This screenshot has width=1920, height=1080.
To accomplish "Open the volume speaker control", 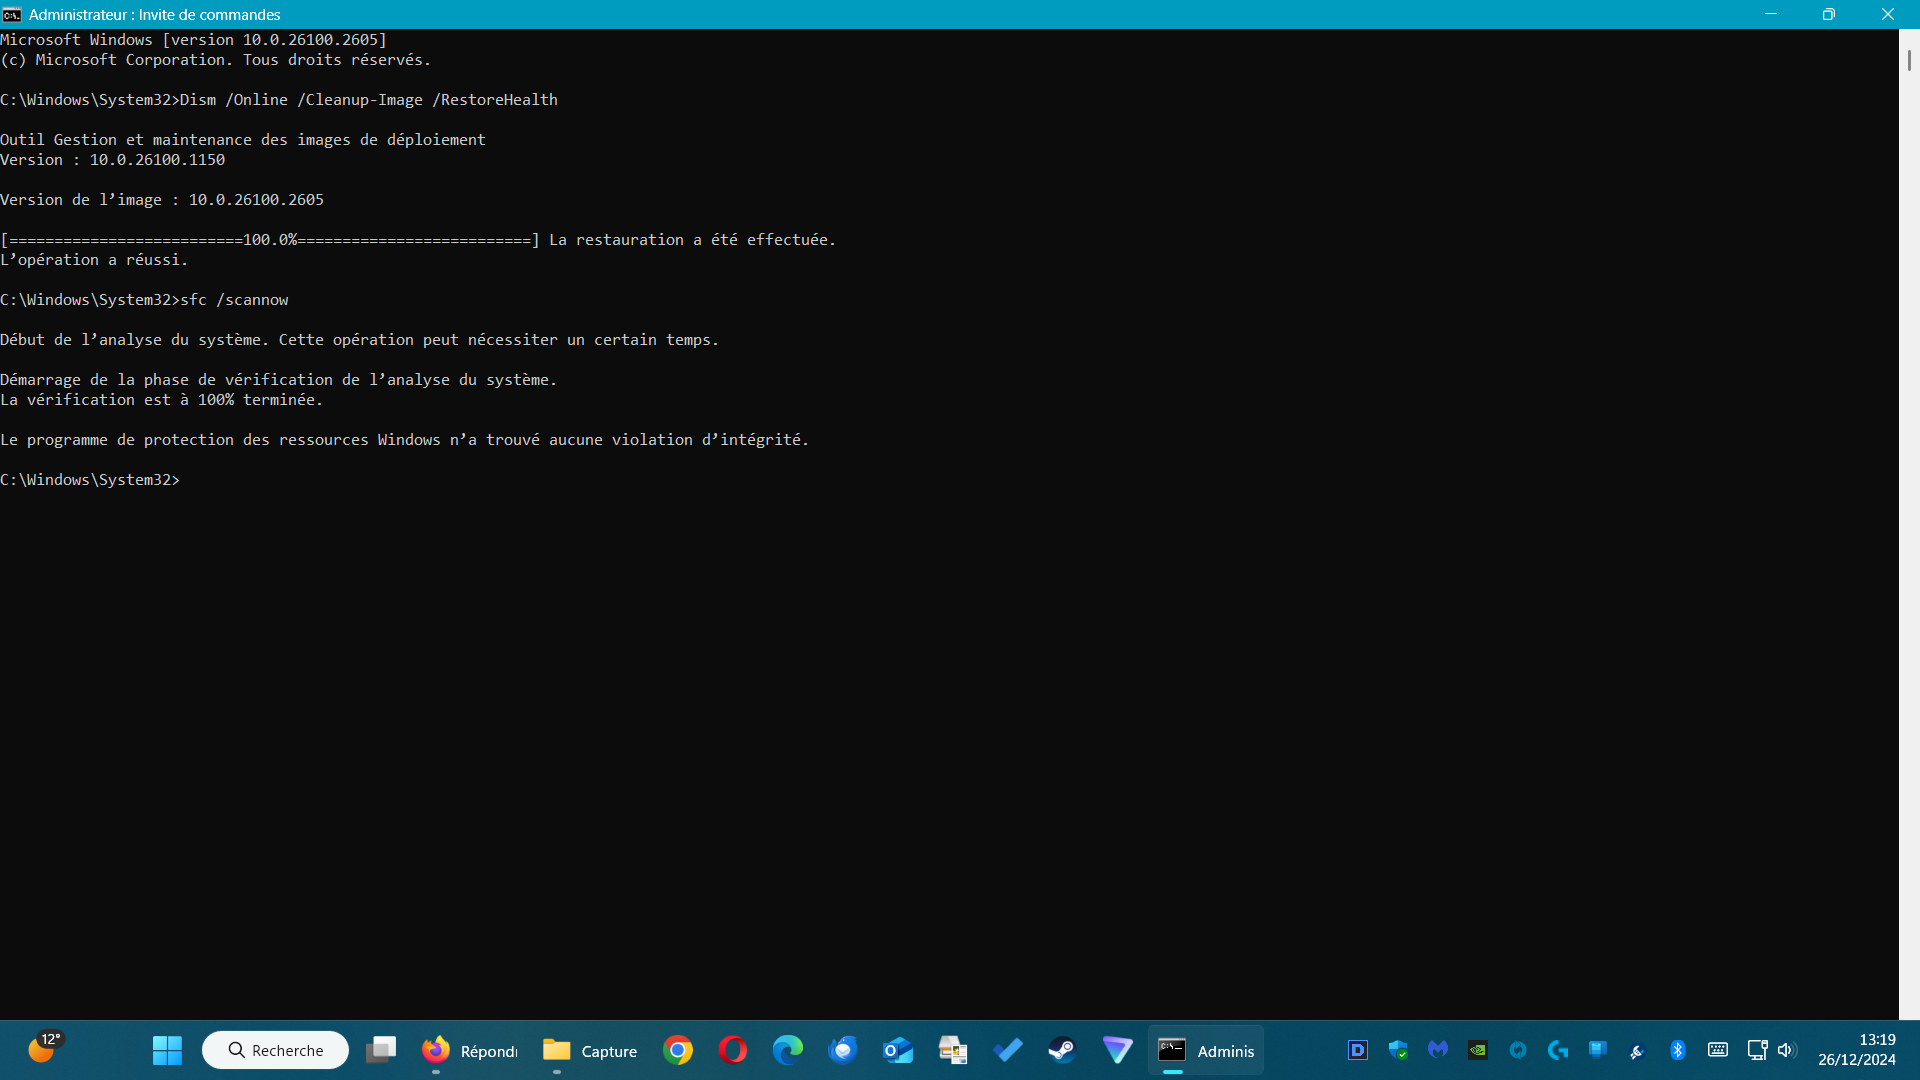I will coord(1787,1050).
